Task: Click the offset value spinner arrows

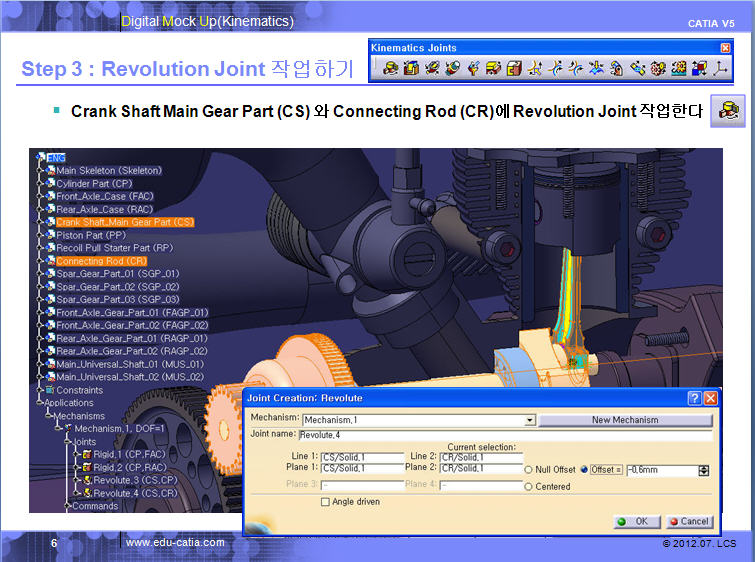Action: 703,470
